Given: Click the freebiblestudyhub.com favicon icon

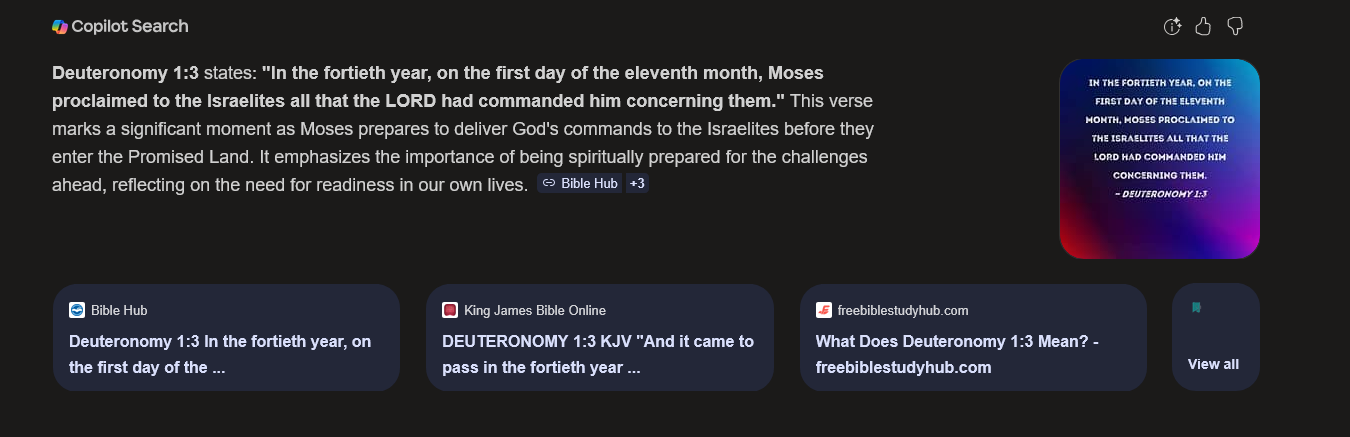Looking at the screenshot, I should [x=824, y=310].
